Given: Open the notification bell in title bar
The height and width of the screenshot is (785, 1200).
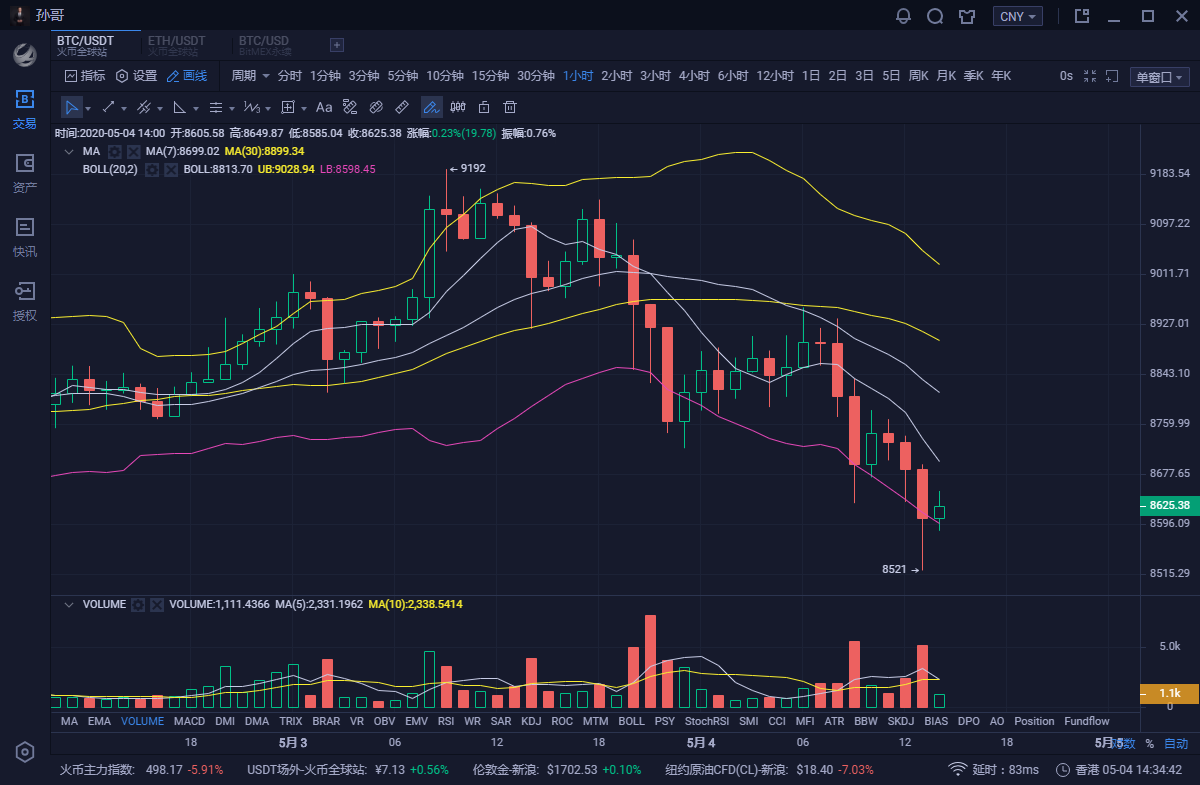Looking at the screenshot, I should coord(904,16).
